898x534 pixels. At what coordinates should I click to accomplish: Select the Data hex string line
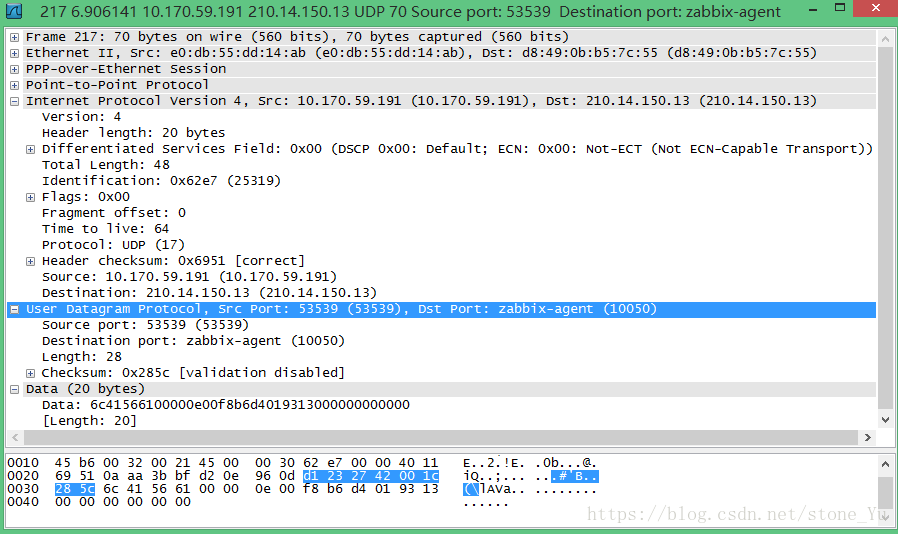pos(225,405)
